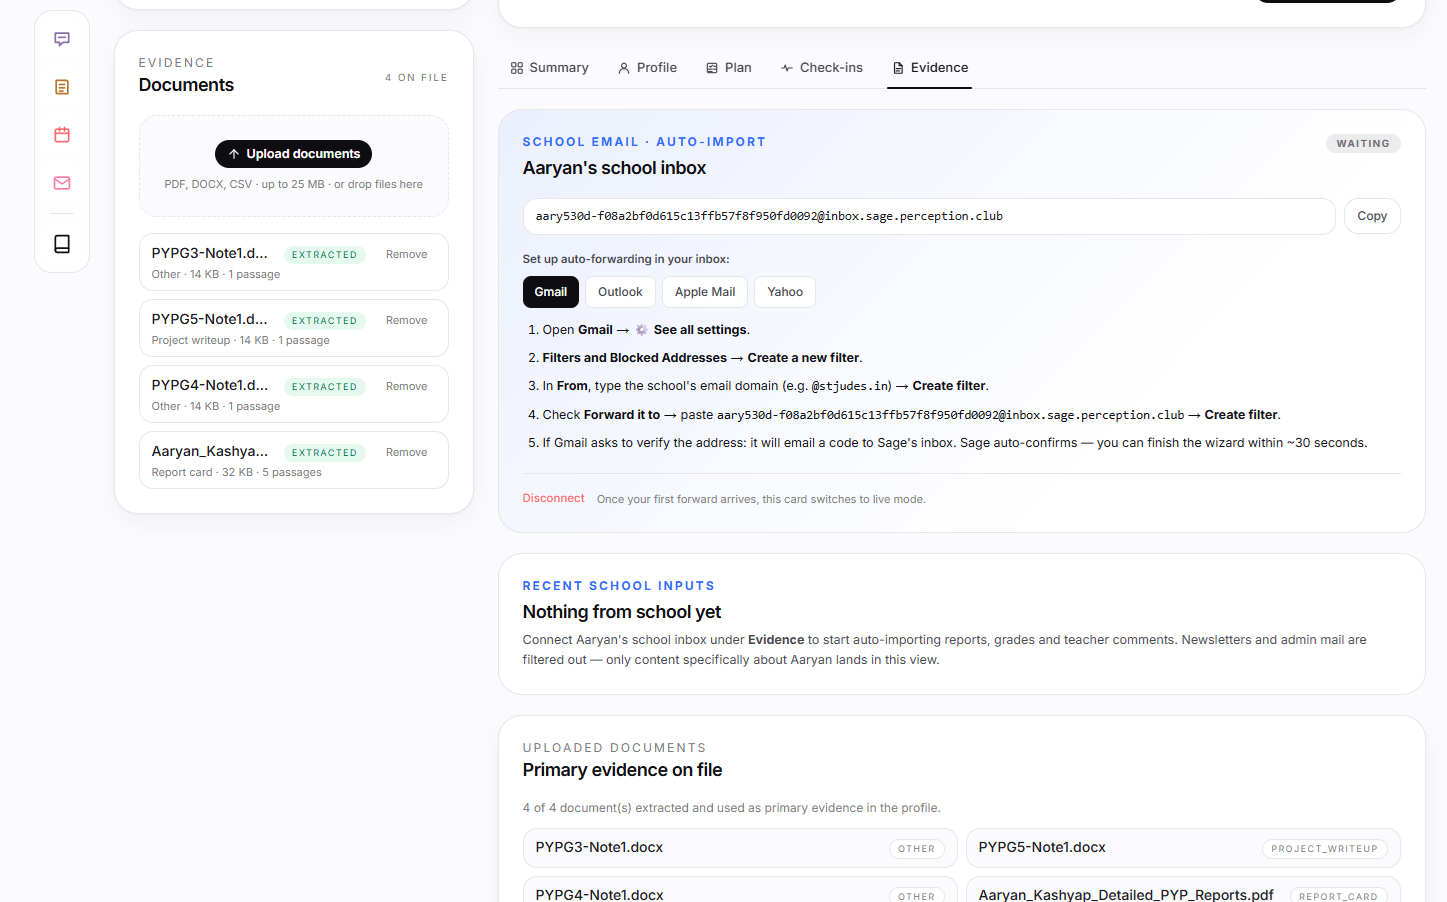1447x902 pixels.
Task: Switch to the Check-ins tab
Action: [x=822, y=68]
